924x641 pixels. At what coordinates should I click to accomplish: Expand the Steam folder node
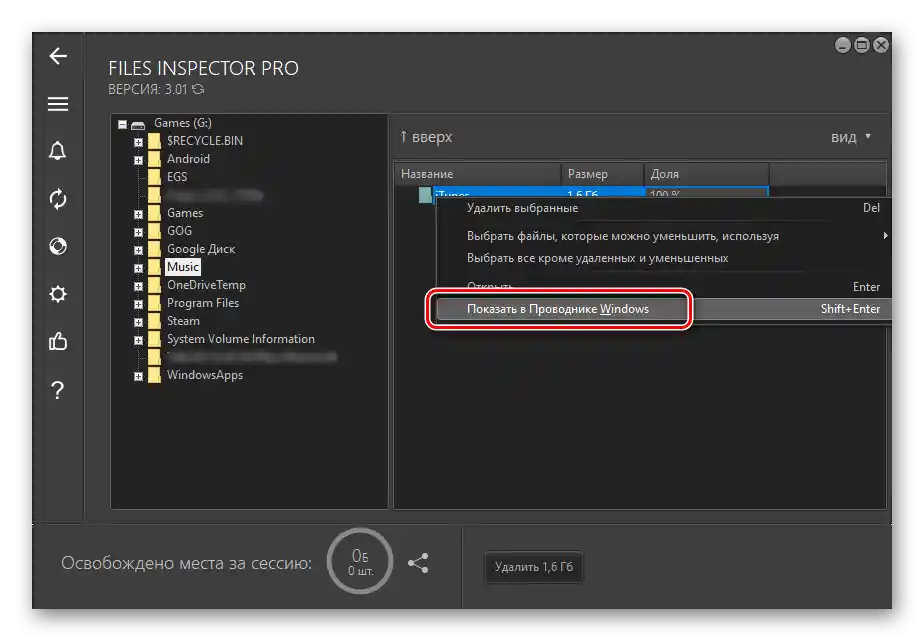click(x=138, y=322)
